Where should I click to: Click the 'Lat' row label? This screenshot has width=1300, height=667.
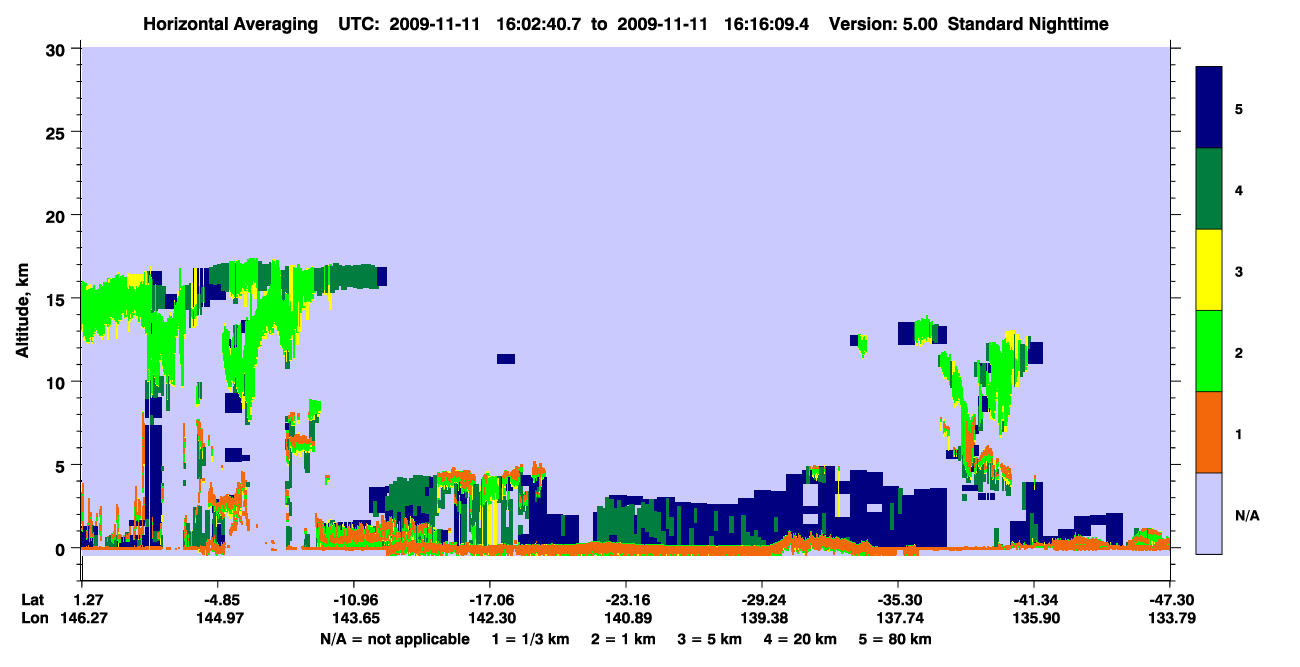click(x=33, y=599)
